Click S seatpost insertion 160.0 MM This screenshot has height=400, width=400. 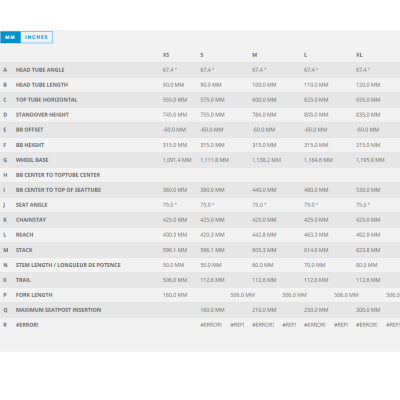tap(212, 310)
